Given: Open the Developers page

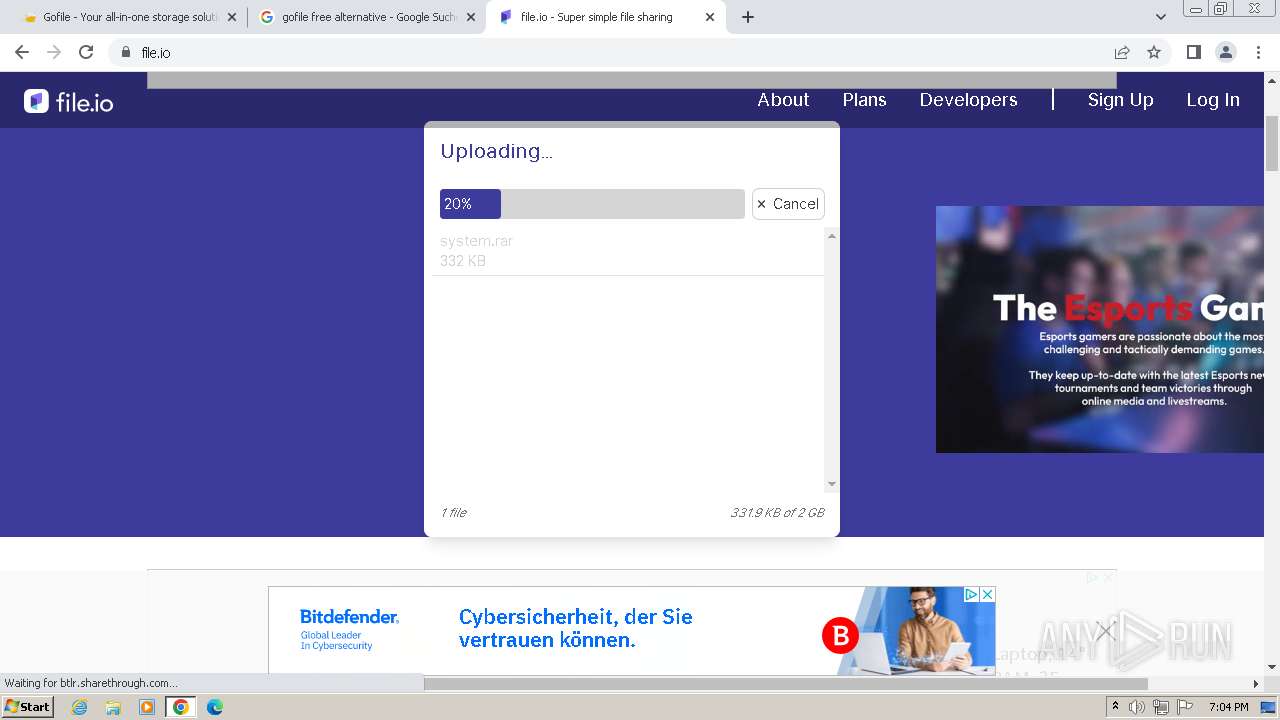Looking at the screenshot, I should point(968,100).
